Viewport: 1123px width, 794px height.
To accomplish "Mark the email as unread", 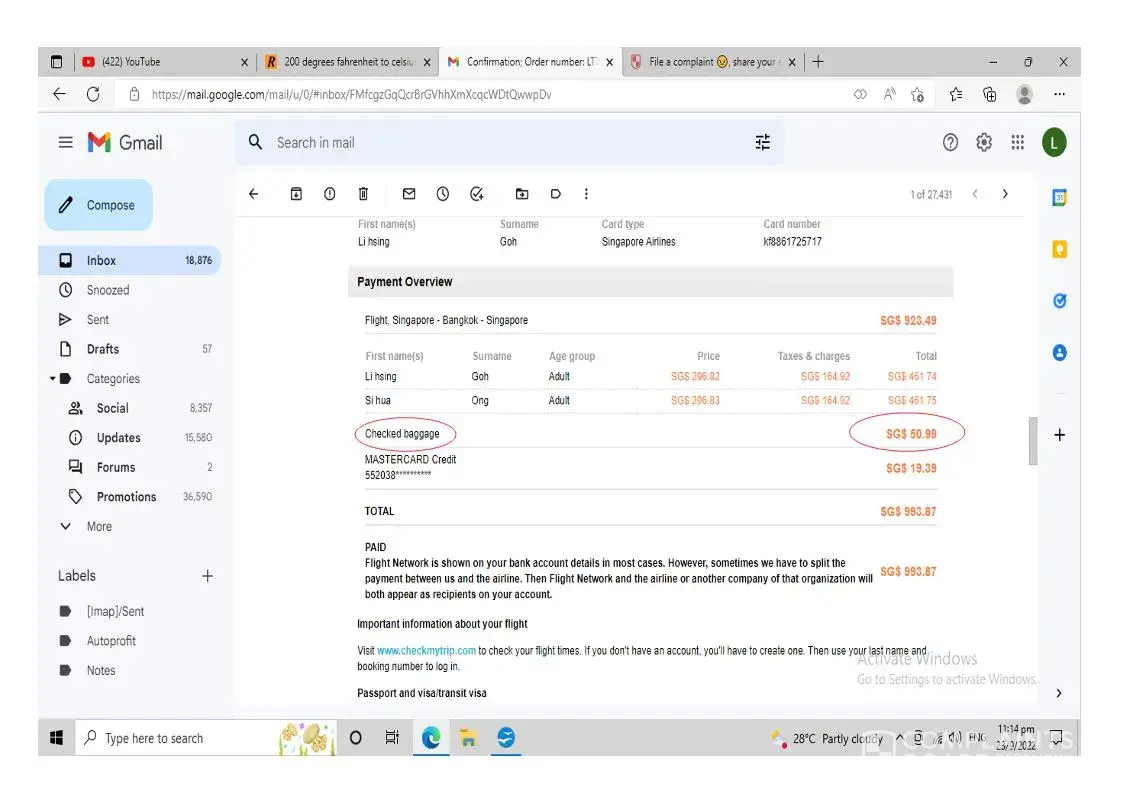I will [x=409, y=194].
